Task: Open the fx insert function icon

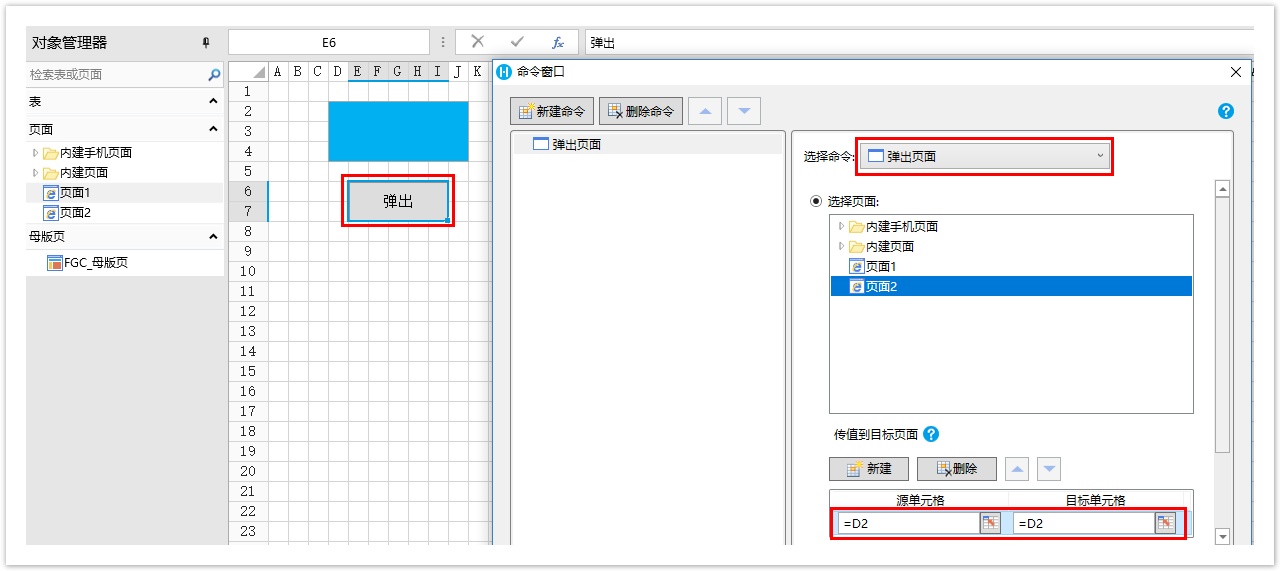Action: coord(558,42)
